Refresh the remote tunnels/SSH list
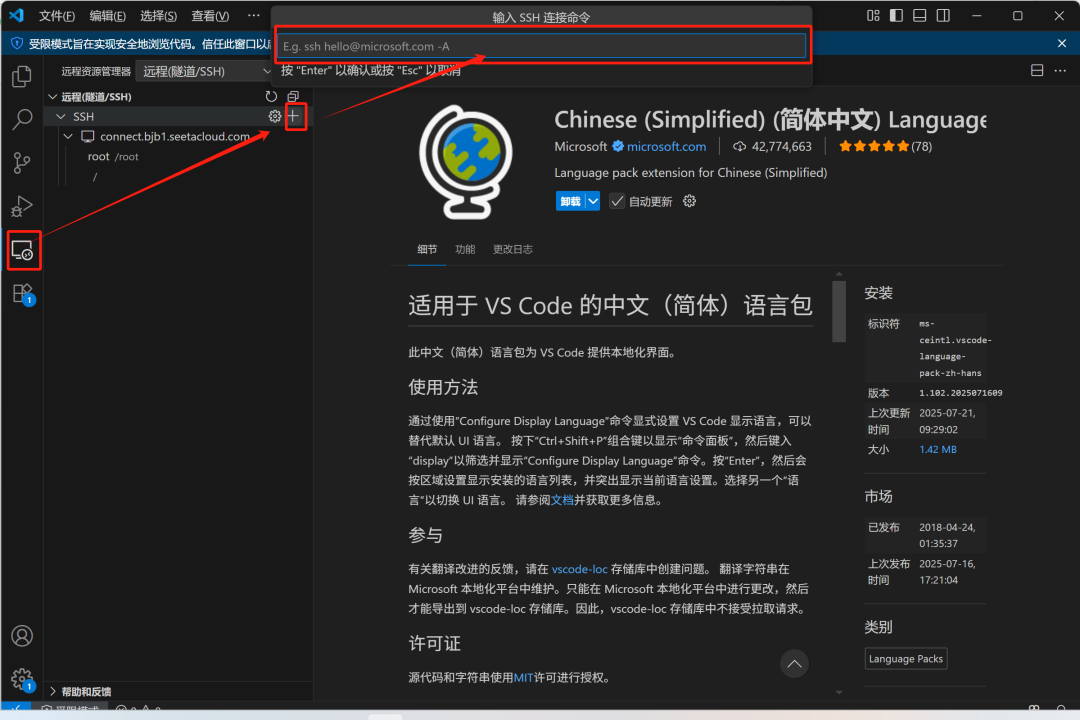Screen dimensions: 1080x720 tap(271, 96)
